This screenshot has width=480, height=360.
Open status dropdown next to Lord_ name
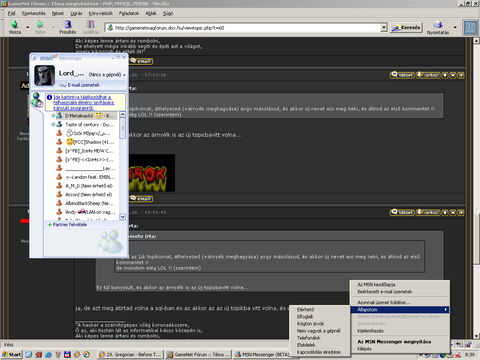[x=124, y=75]
